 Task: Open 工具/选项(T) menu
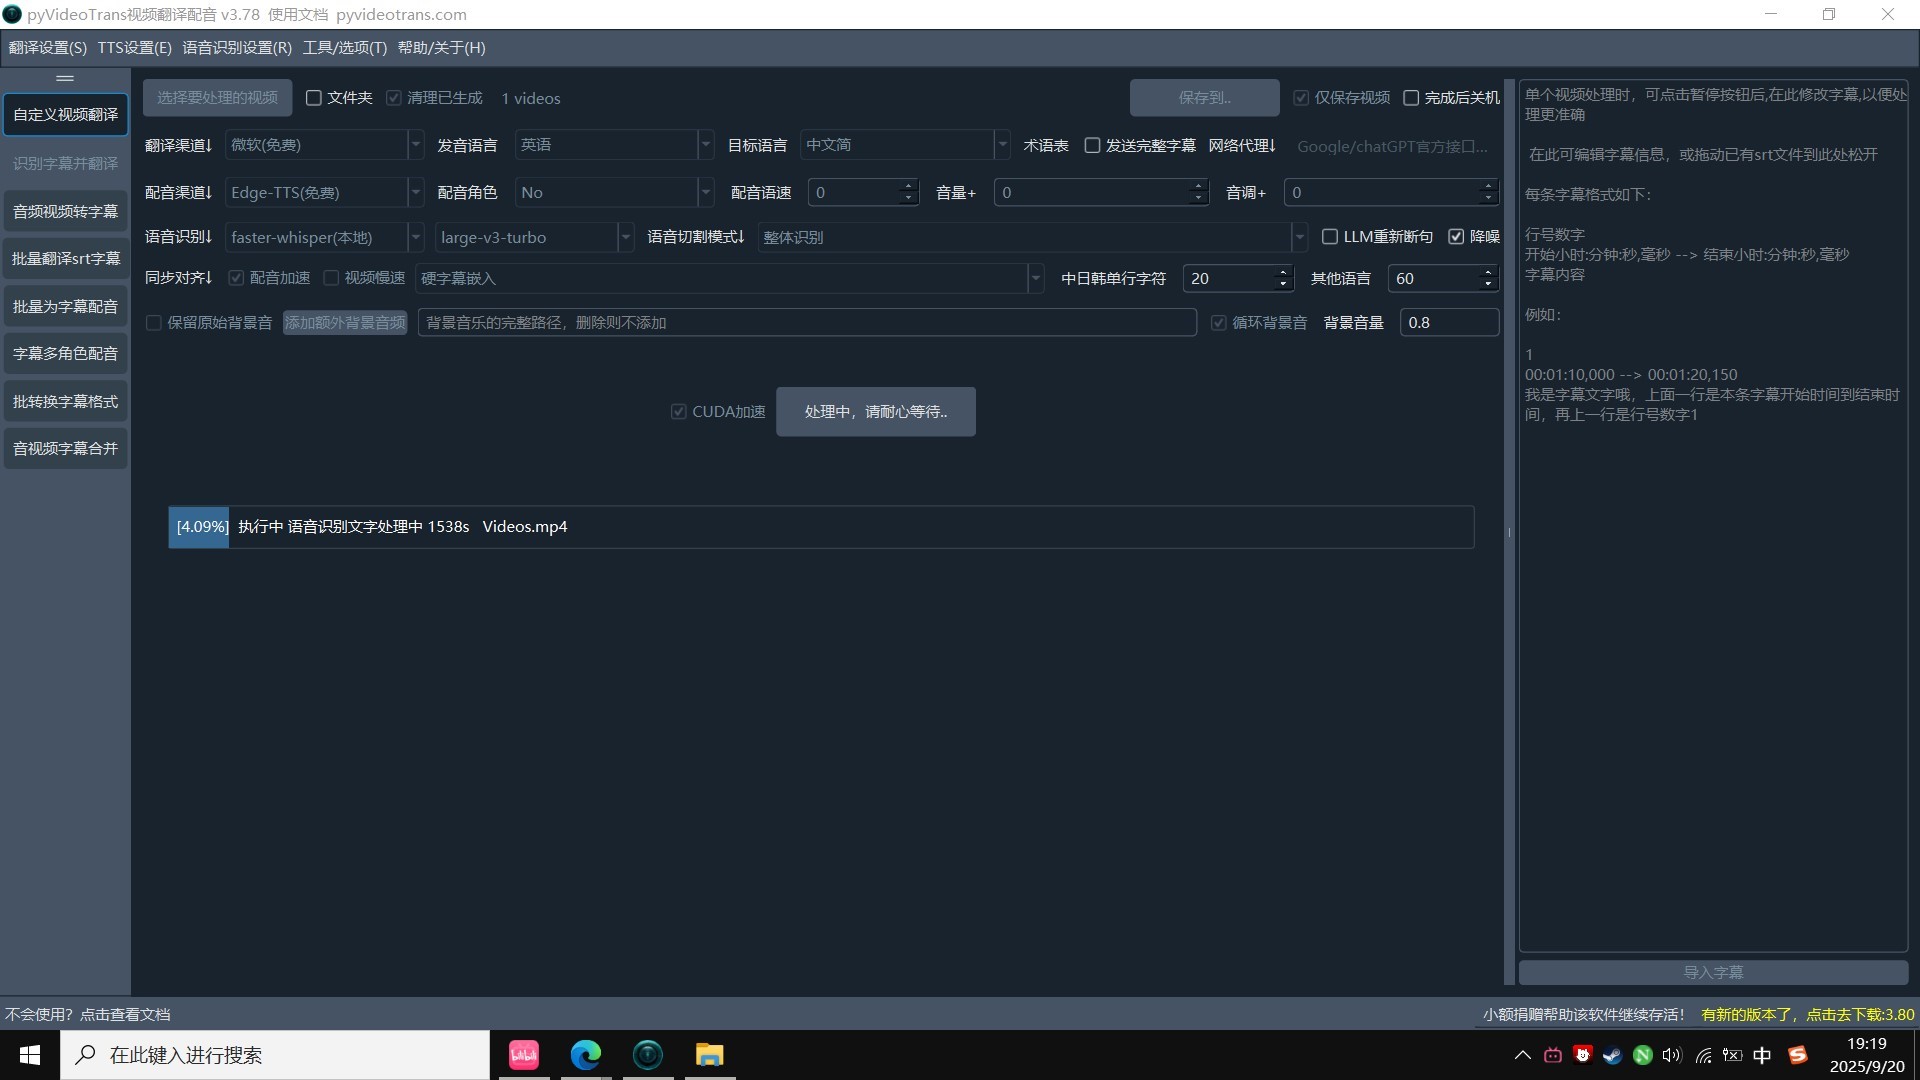point(345,48)
